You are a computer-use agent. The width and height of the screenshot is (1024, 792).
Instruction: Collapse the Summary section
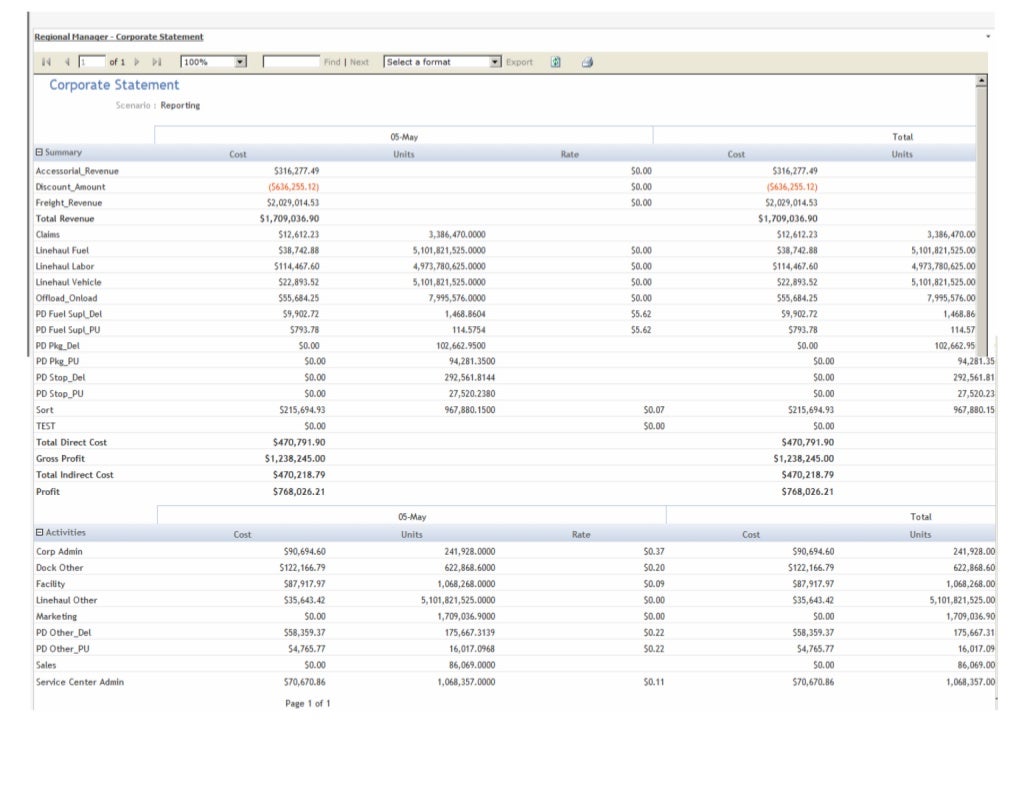[39, 153]
